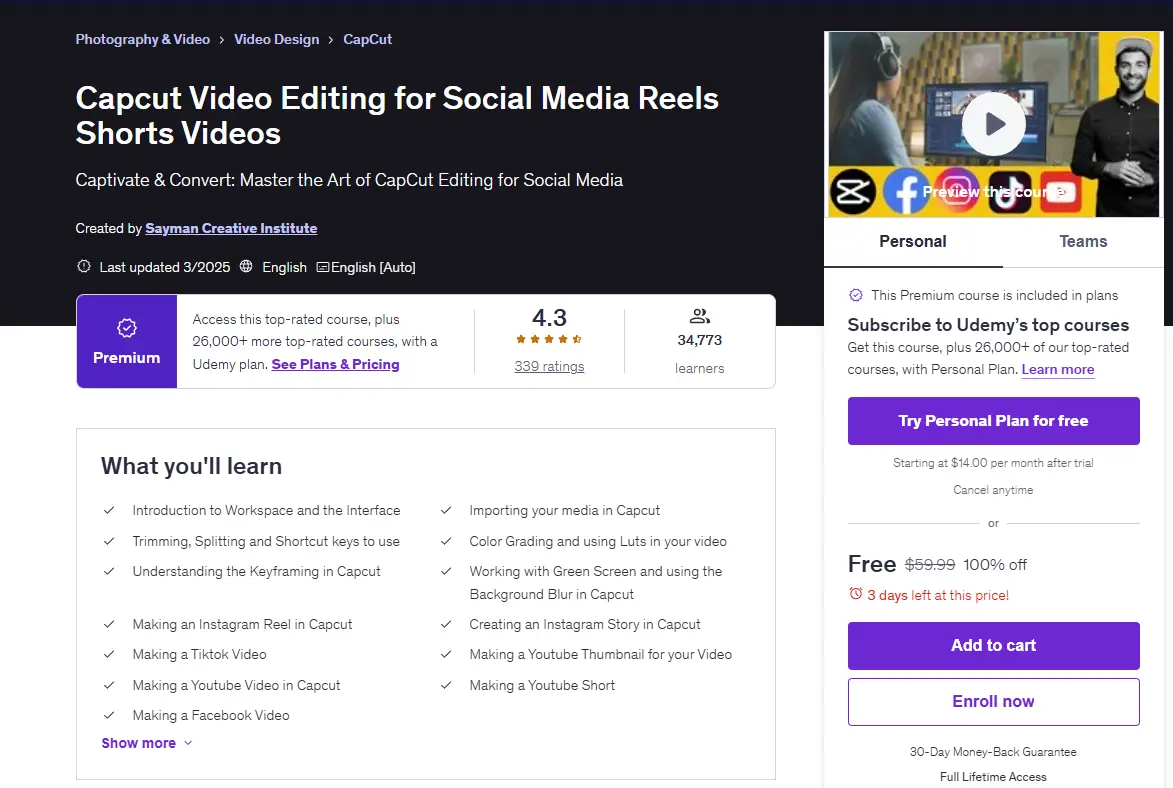Click '30-Day Money-Back Guarantee' text
This screenshot has width=1173, height=788.
pyautogui.click(x=993, y=751)
